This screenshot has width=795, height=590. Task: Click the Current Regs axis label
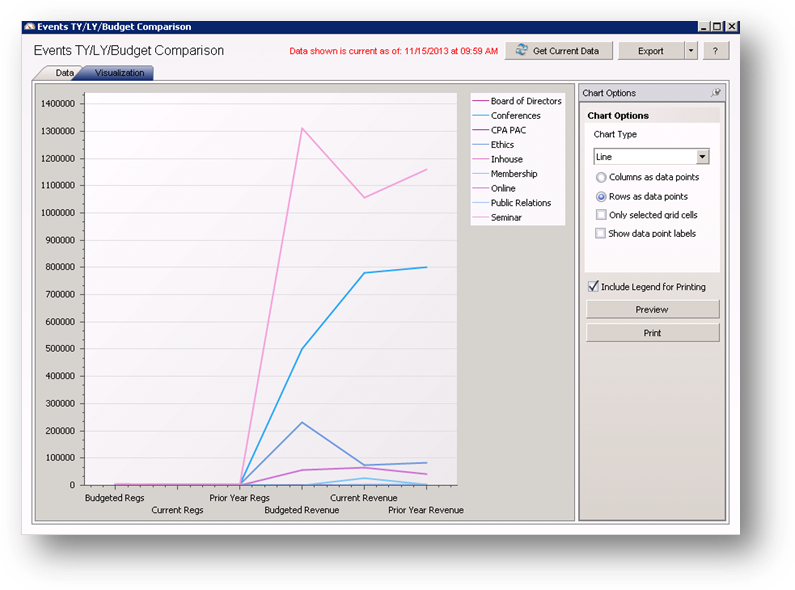(x=177, y=510)
